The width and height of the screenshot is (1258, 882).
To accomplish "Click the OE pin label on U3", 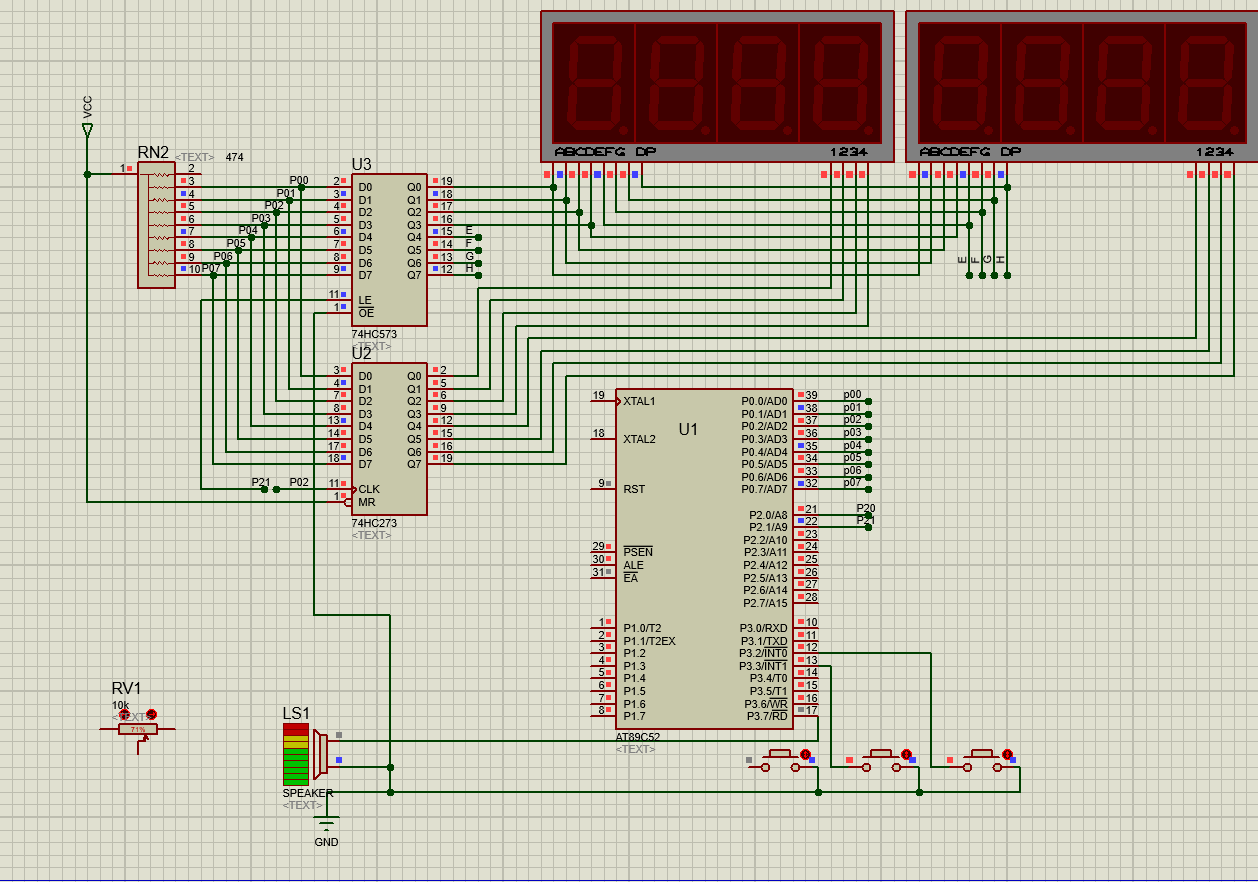I will pyautogui.click(x=366, y=313).
